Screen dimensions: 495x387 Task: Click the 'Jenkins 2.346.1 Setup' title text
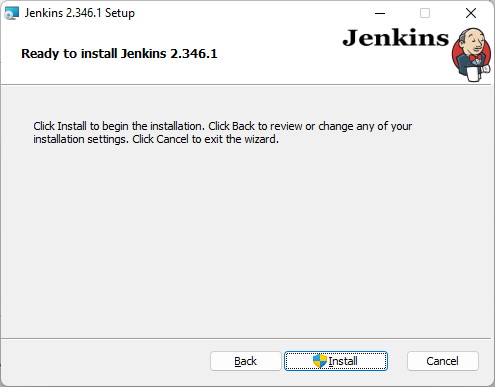coord(80,13)
